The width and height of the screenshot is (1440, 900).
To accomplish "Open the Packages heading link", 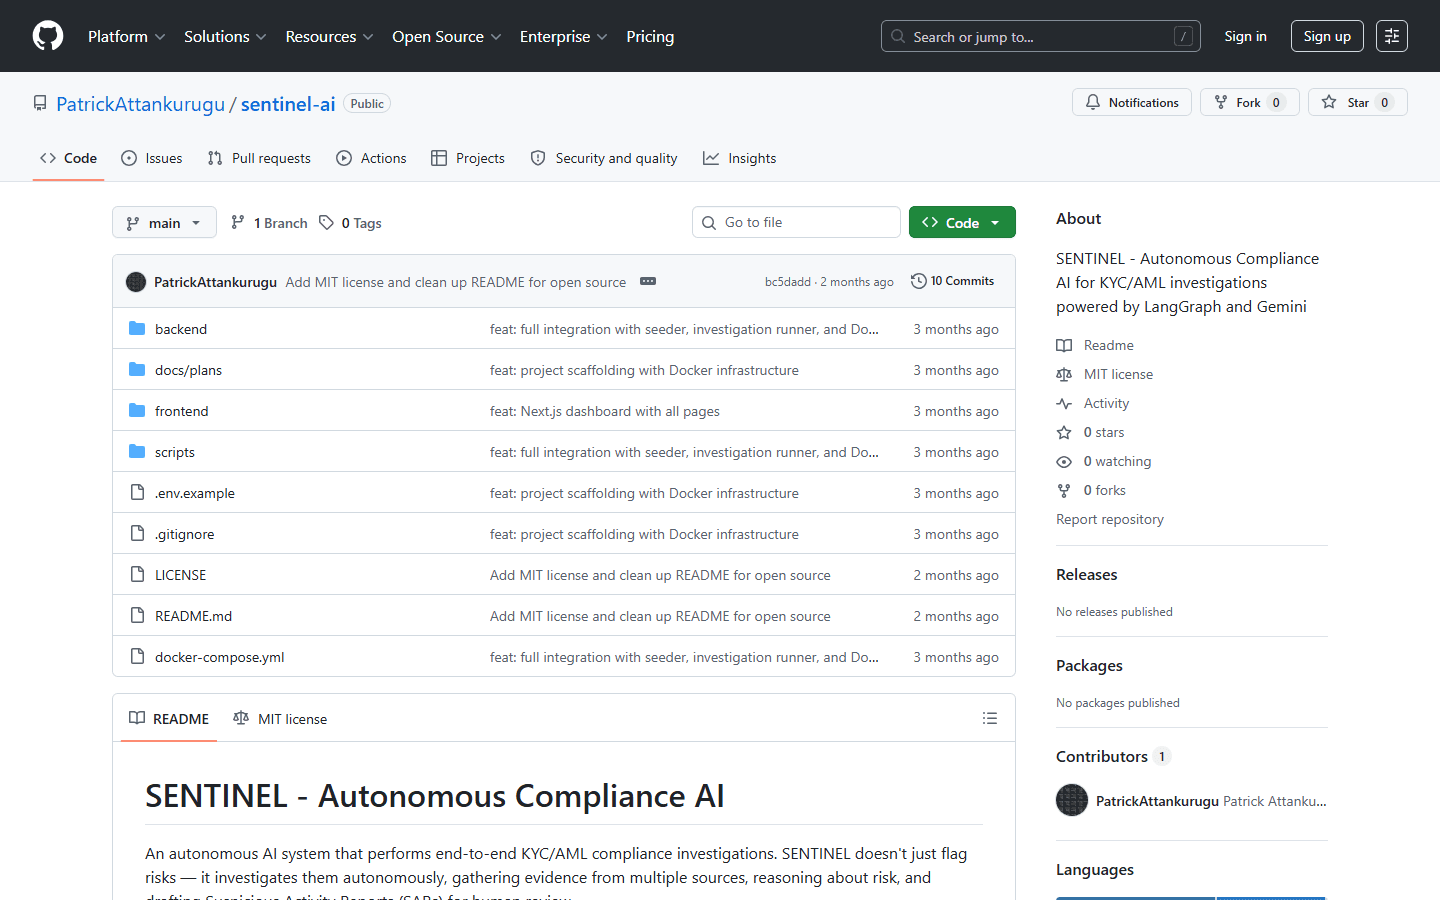I will point(1089,665).
